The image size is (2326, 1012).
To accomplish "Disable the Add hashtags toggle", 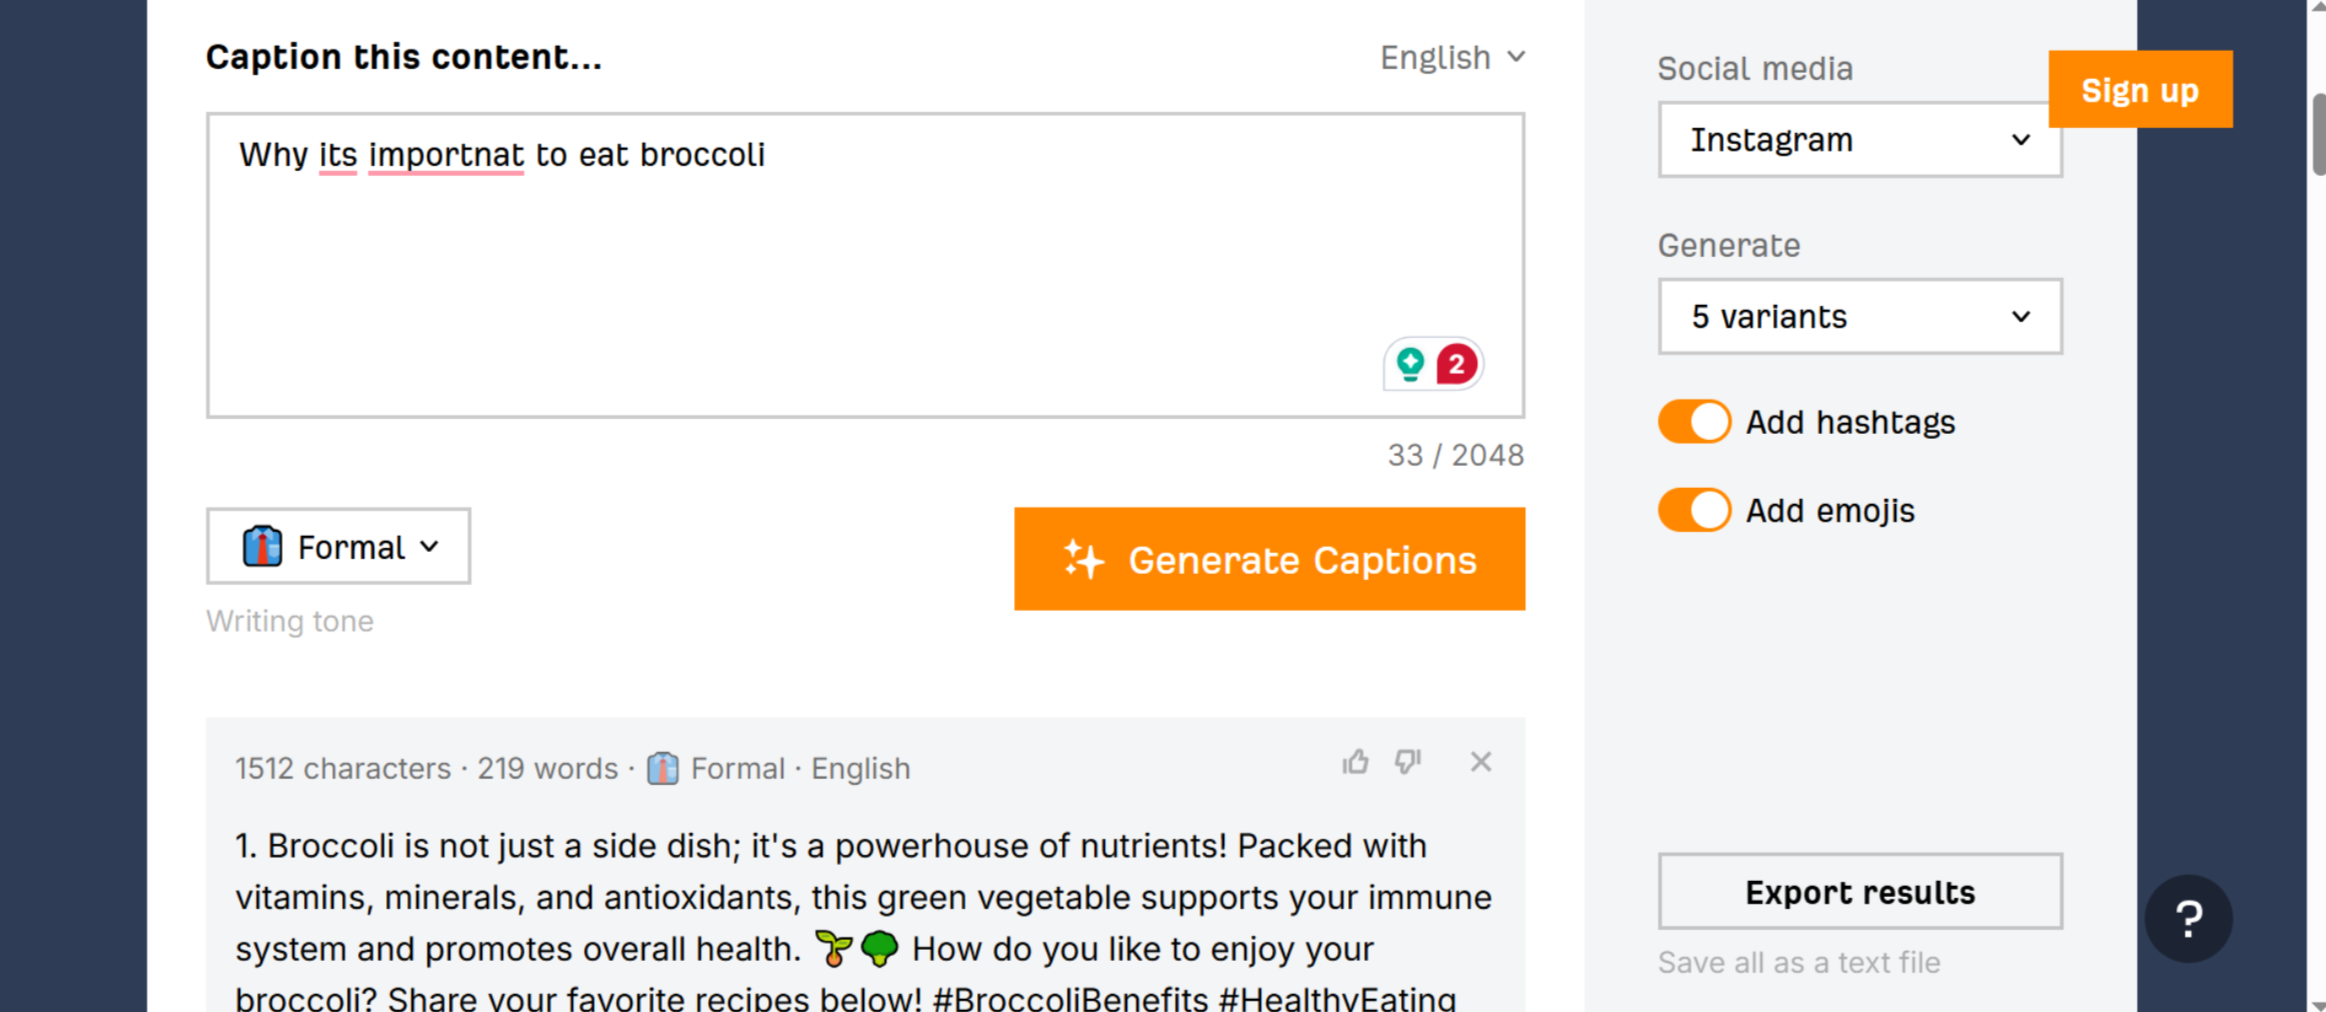I will [x=1694, y=422].
